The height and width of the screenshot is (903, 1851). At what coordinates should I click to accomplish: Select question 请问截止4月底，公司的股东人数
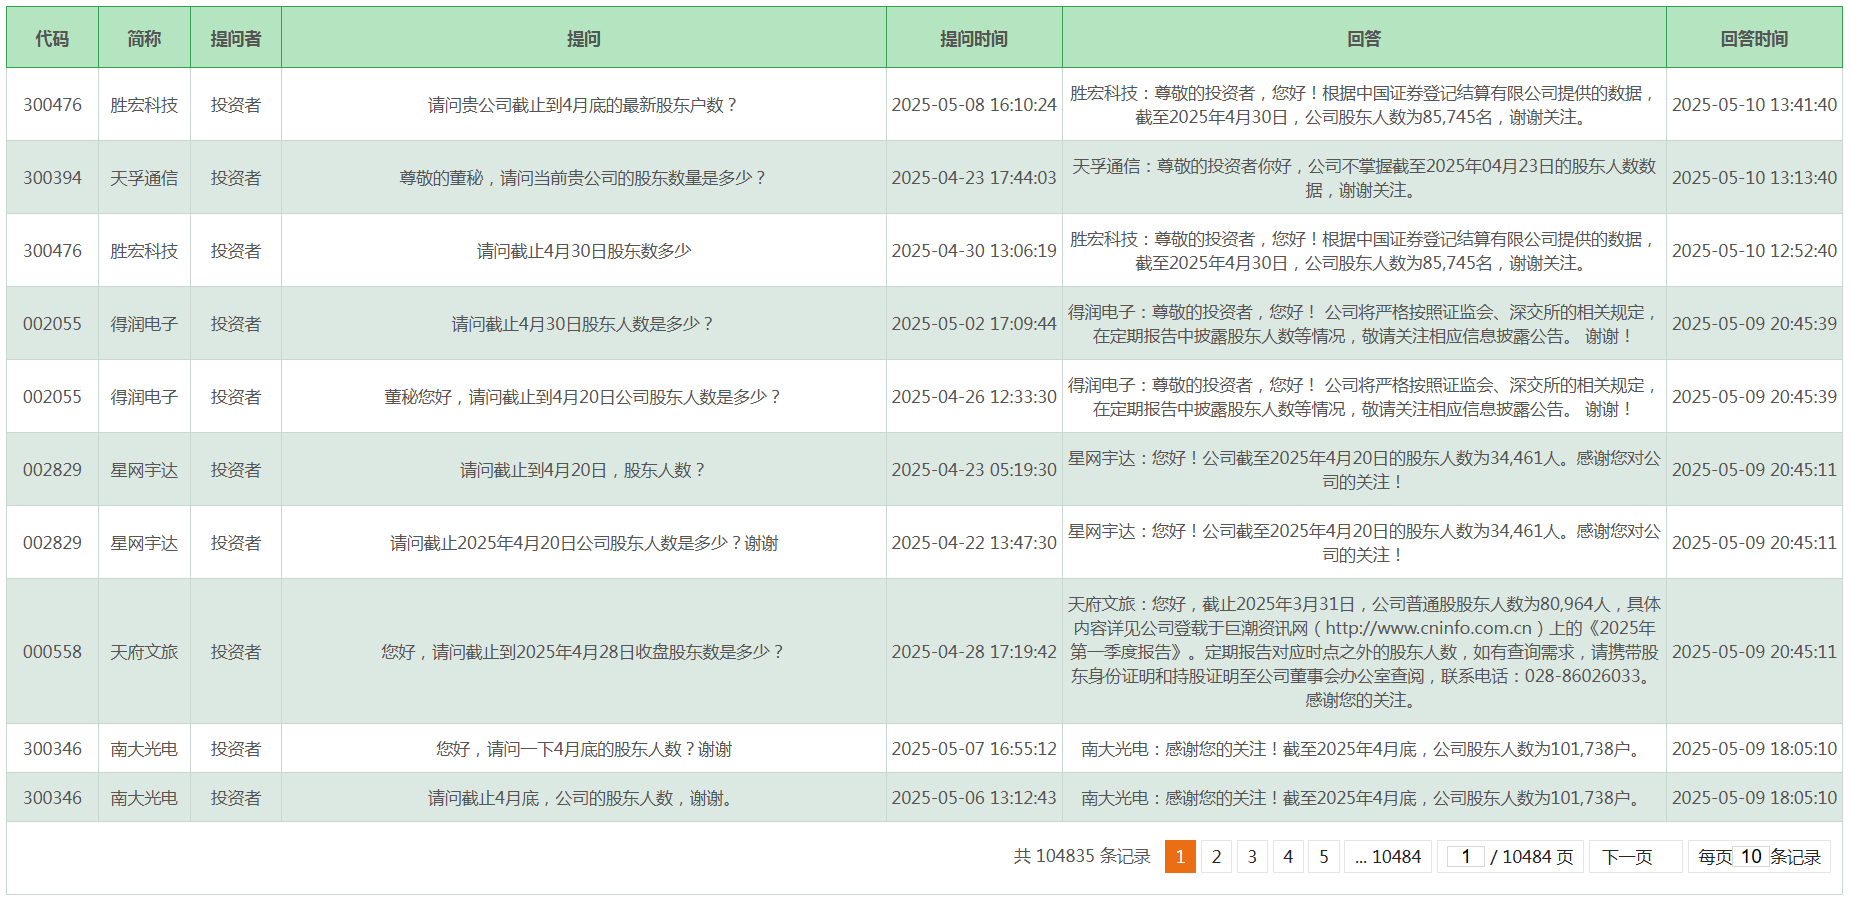pos(584,798)
